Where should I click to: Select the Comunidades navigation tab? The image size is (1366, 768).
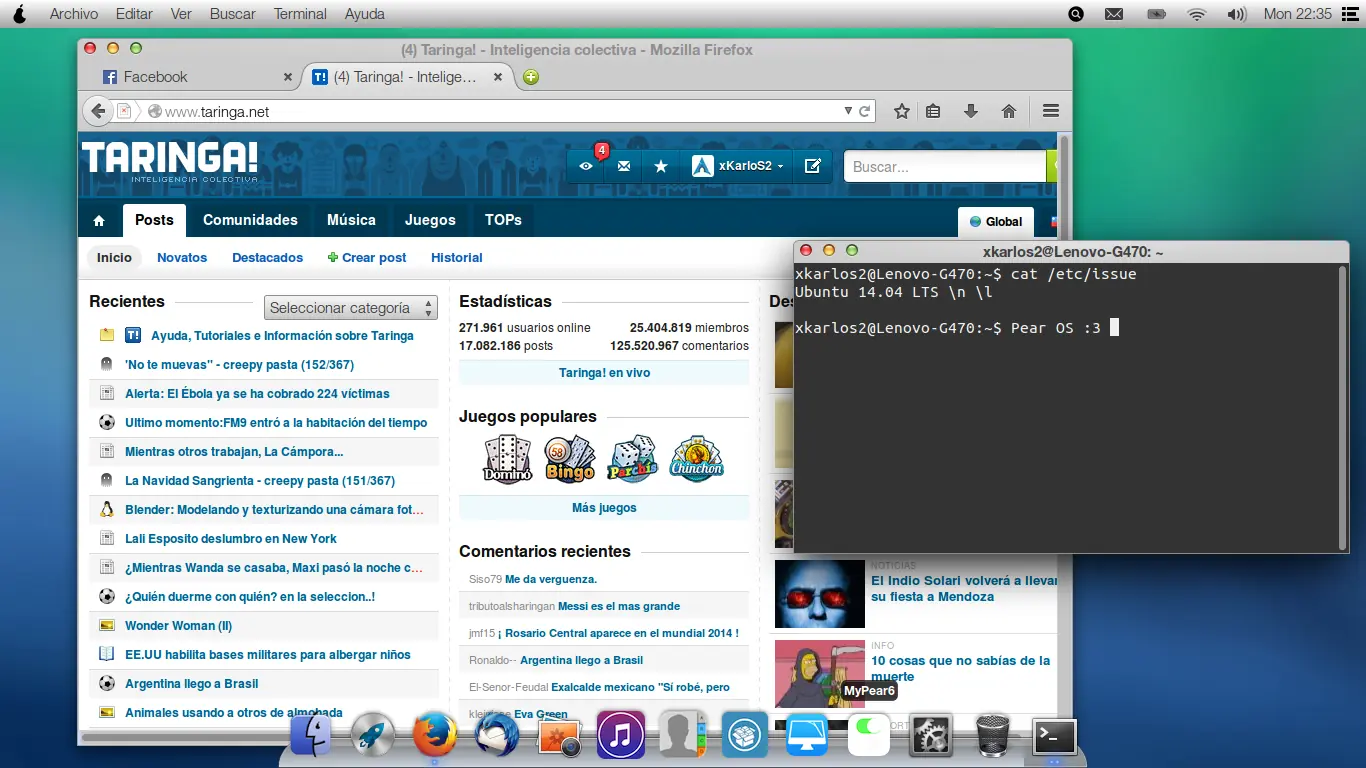(250, 220)
